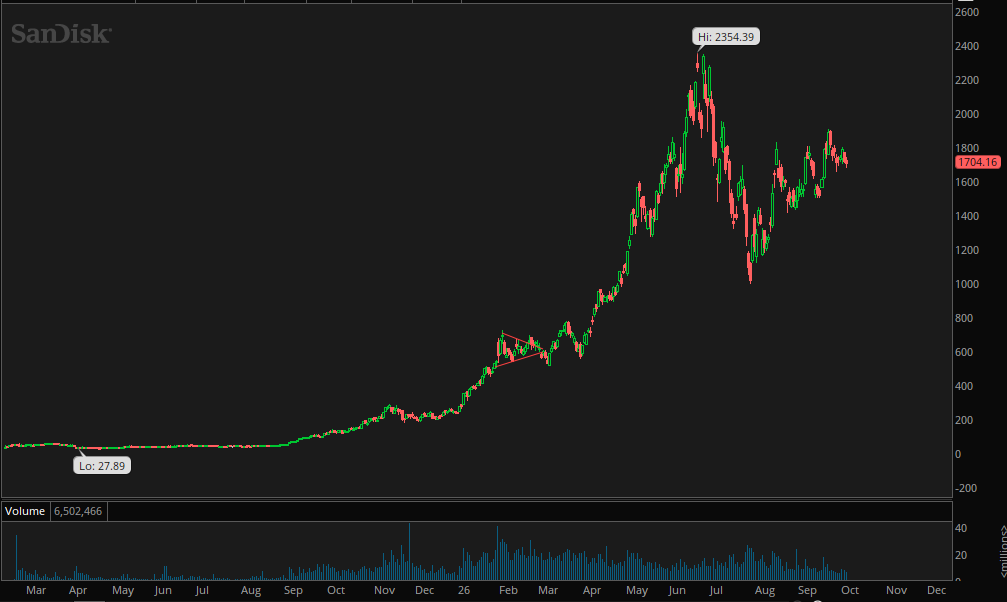Click the 40 volume axis label
Screen dimensions: 1007x602
pyautogui.click(x=961, y=528)
